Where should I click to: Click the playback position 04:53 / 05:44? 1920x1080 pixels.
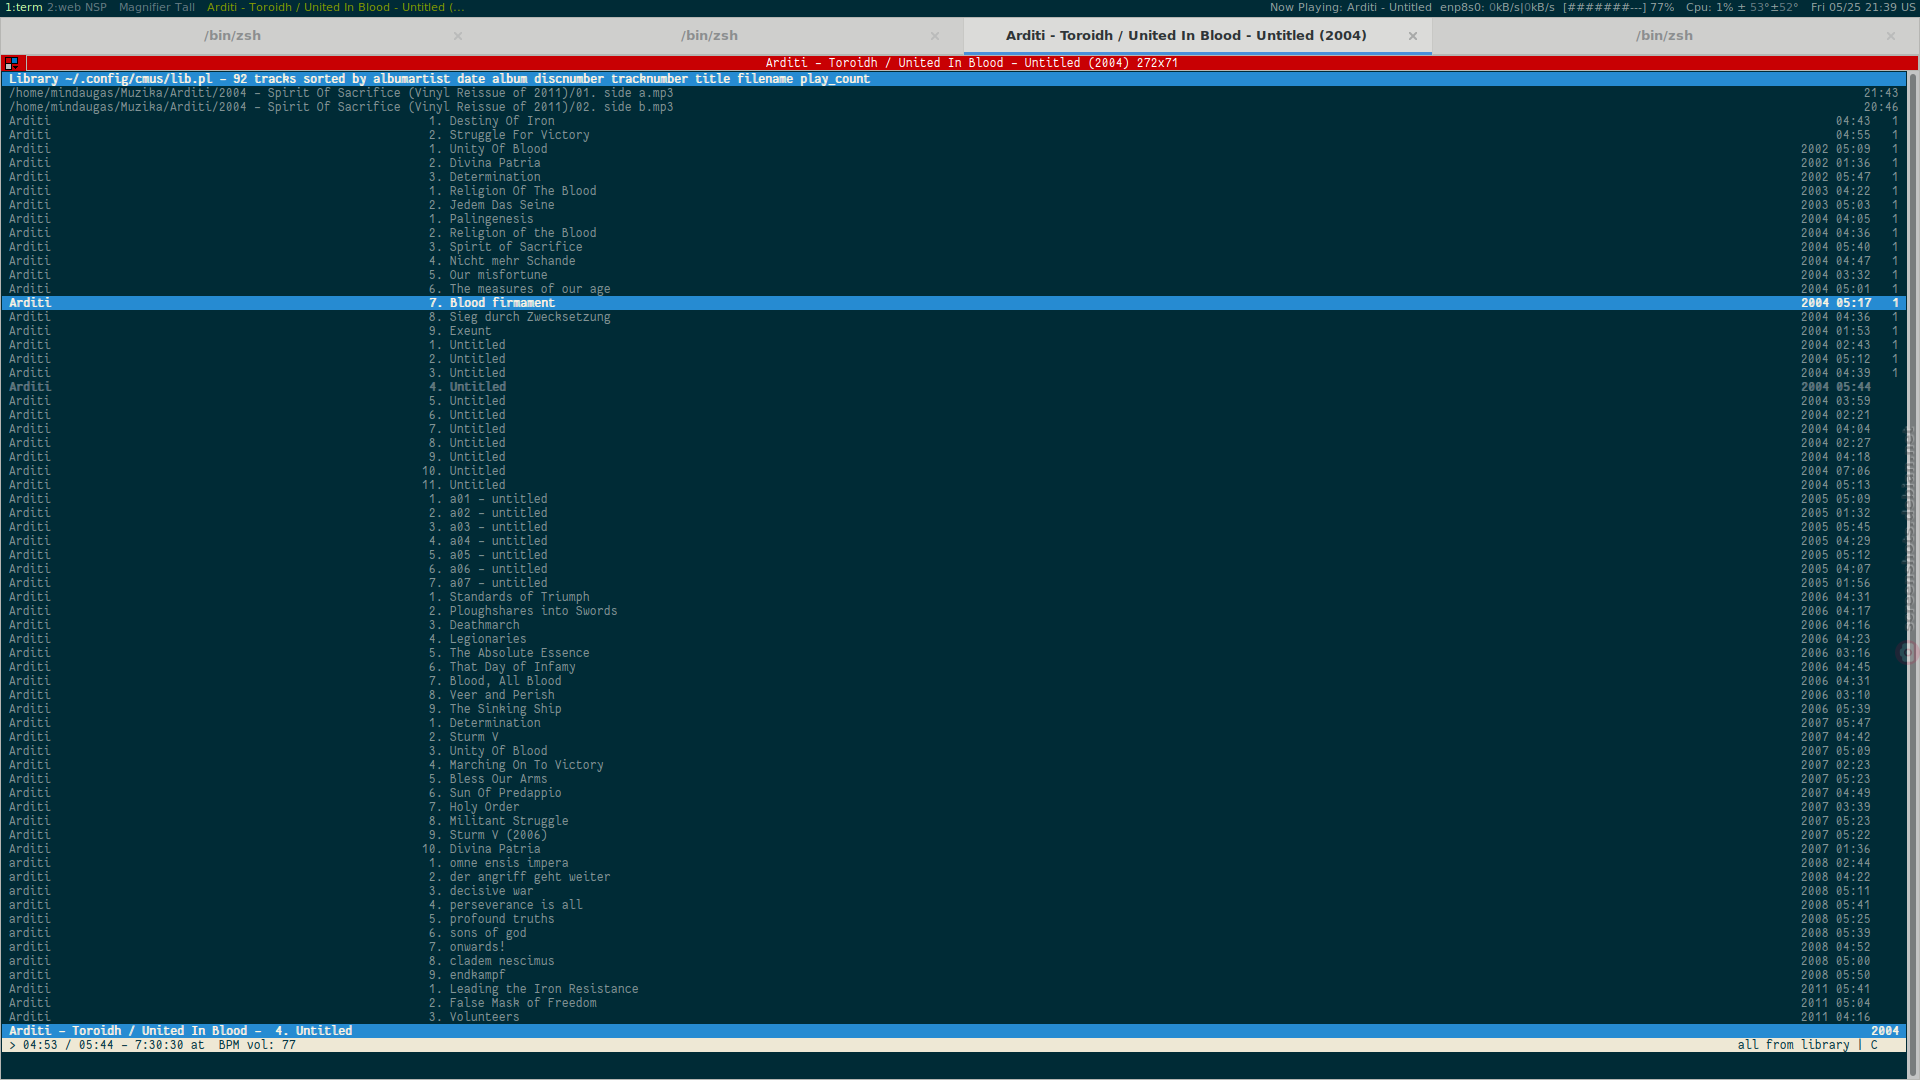tap(69, 1045)
